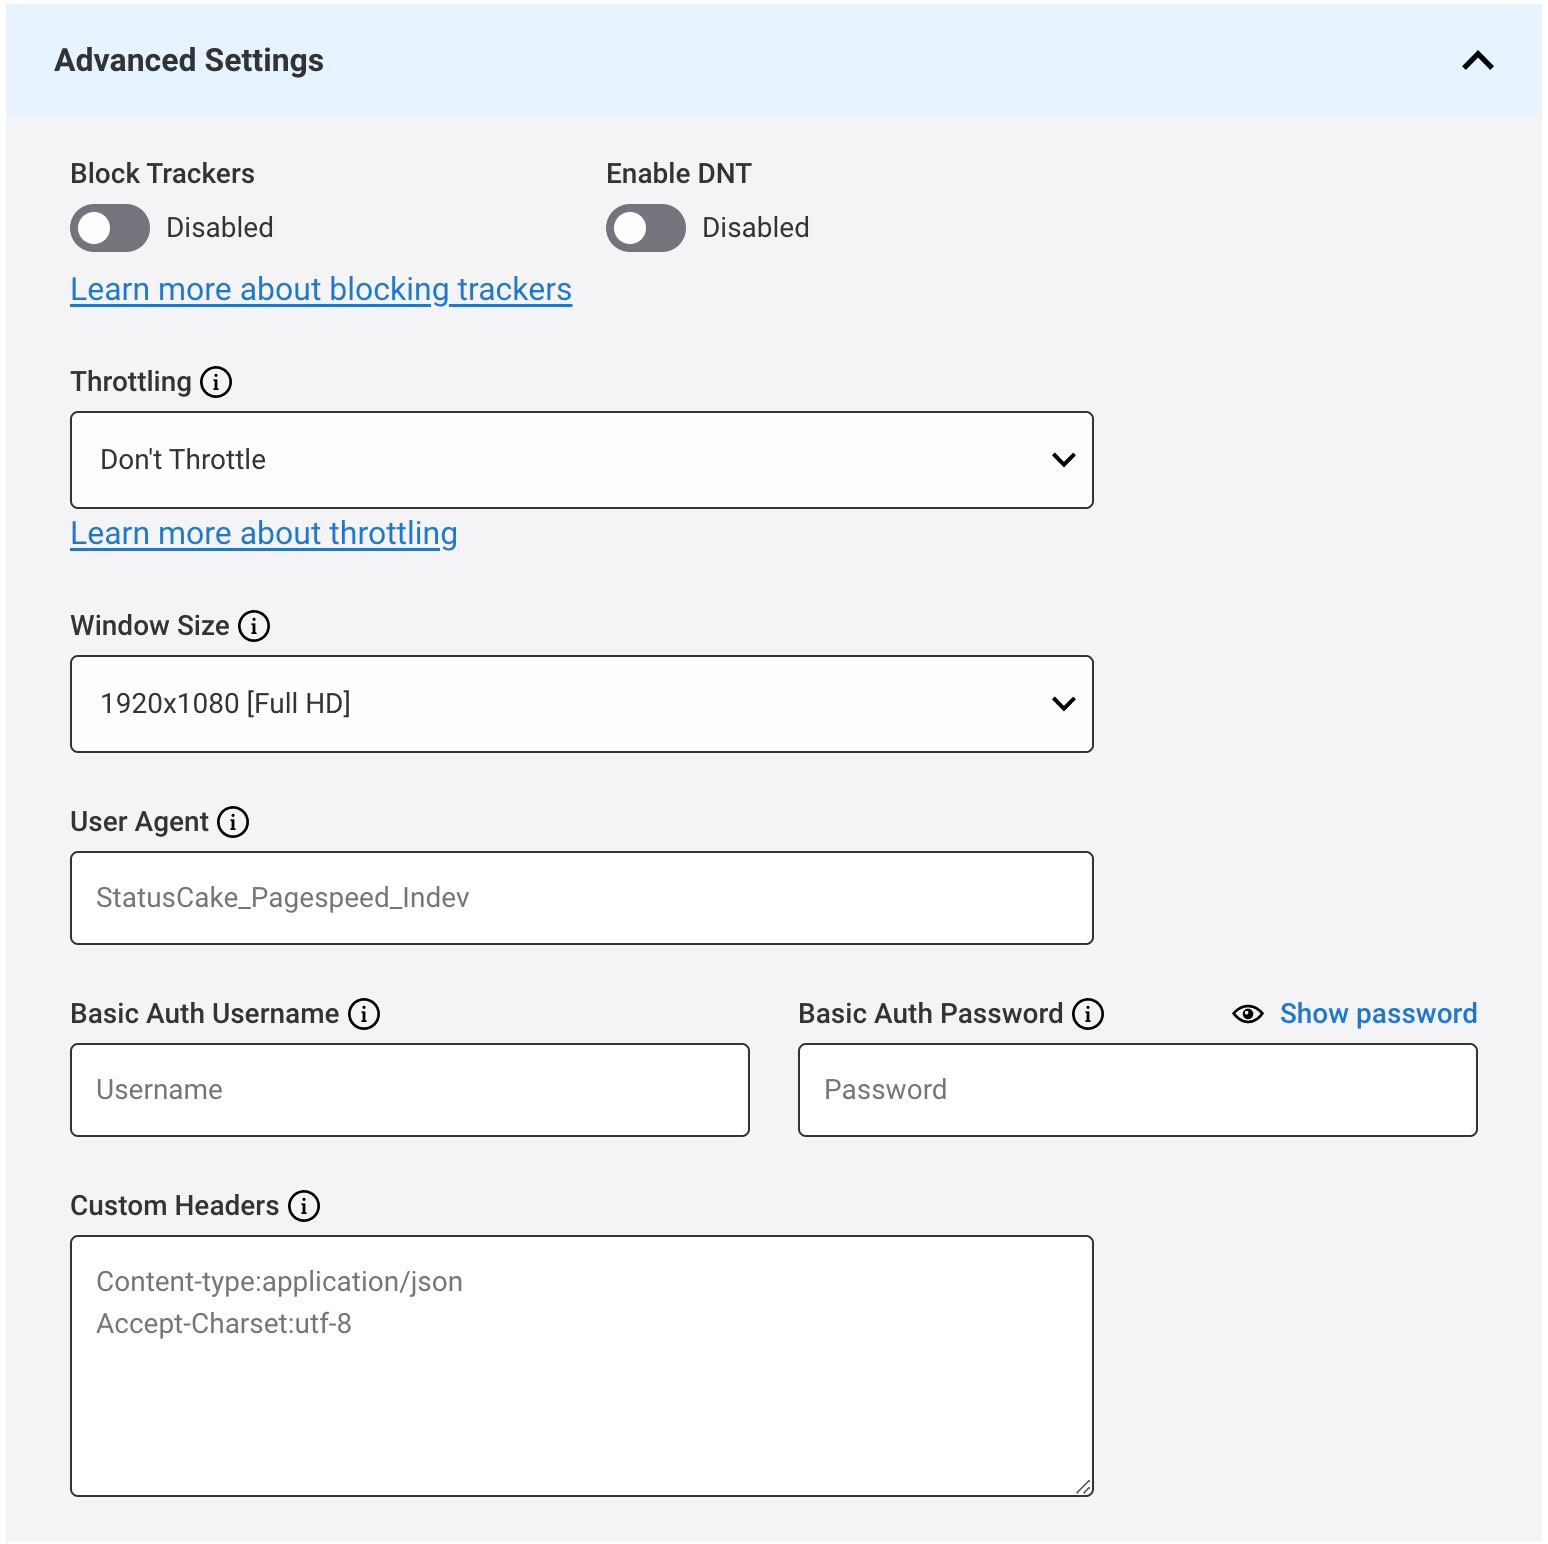Click the Advanced Settings header

pos(190,60)
